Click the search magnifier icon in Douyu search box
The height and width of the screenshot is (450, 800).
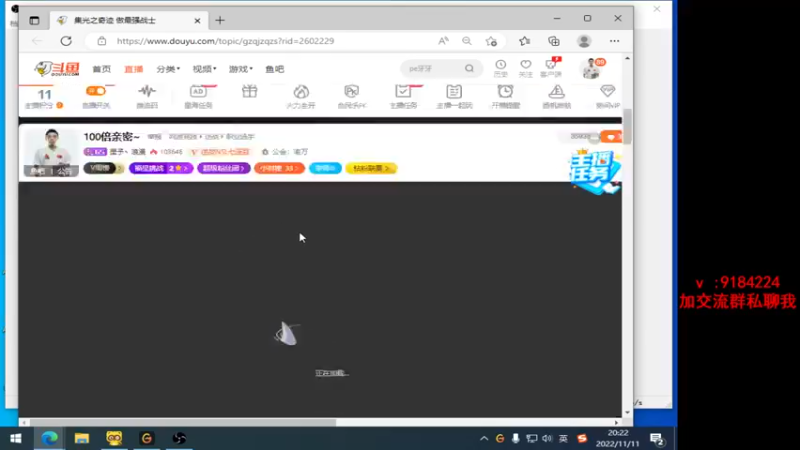pyautogui.click(x=469, y=68)
